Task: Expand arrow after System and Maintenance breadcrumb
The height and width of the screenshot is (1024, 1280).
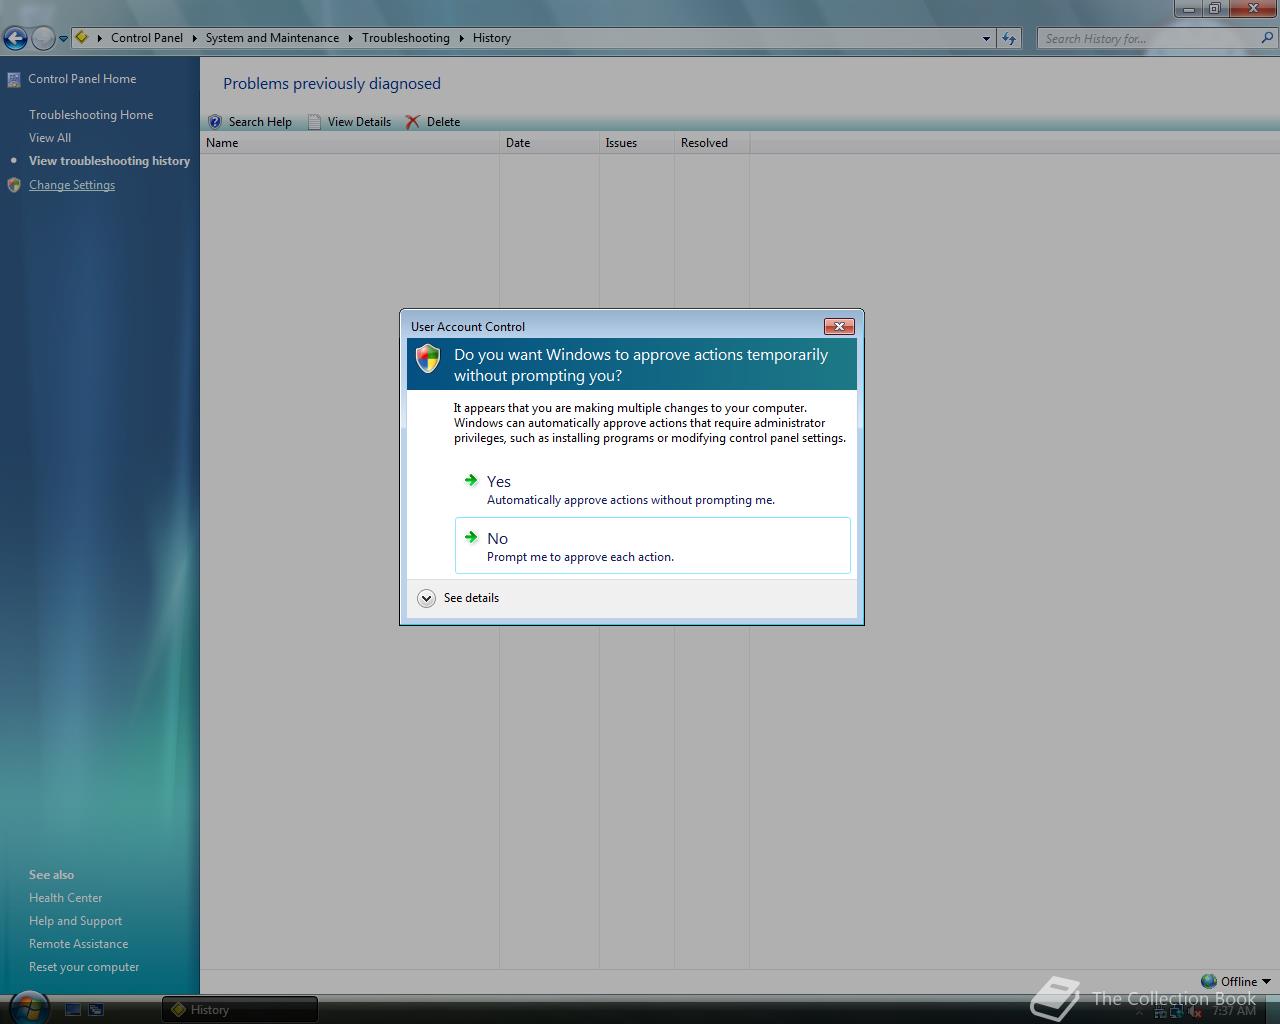Action: (351, 38)
